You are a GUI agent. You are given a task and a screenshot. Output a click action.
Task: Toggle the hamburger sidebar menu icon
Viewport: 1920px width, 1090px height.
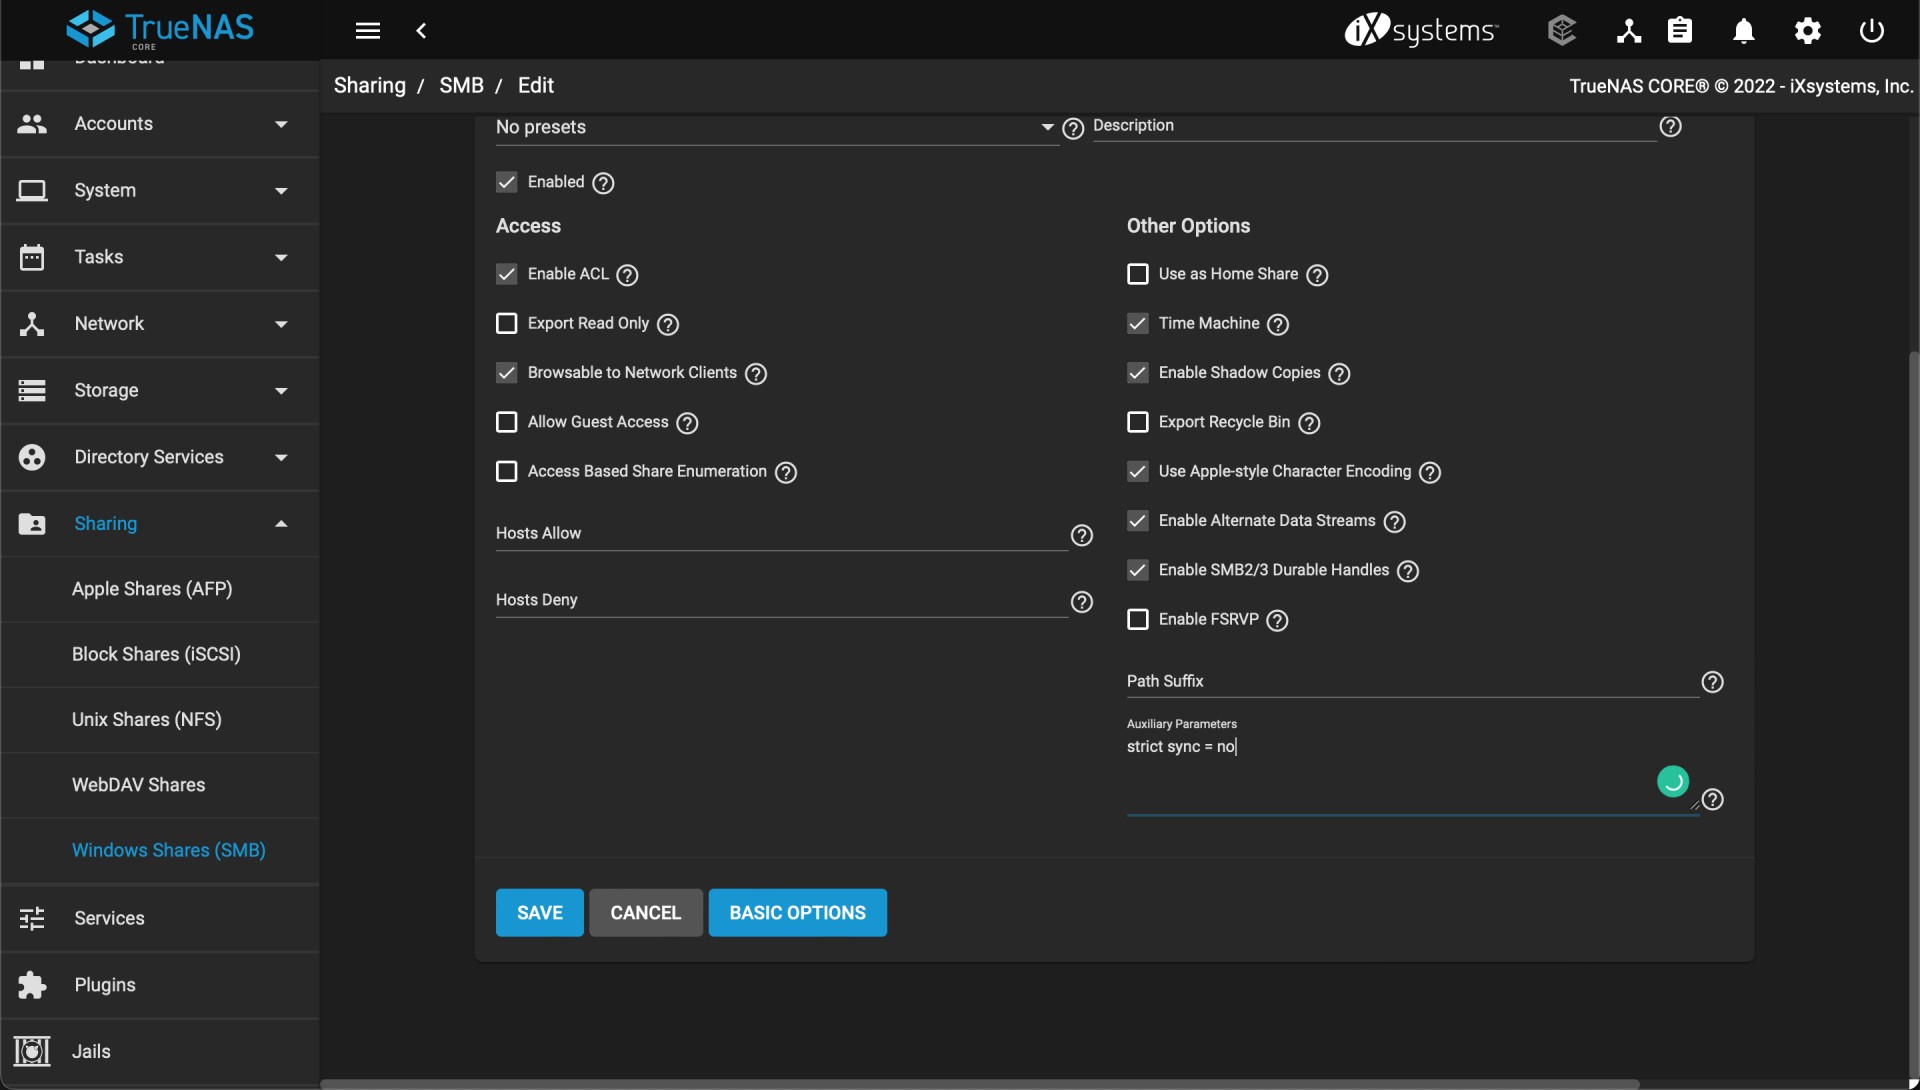pyautogui.click(x=367, y=31)
